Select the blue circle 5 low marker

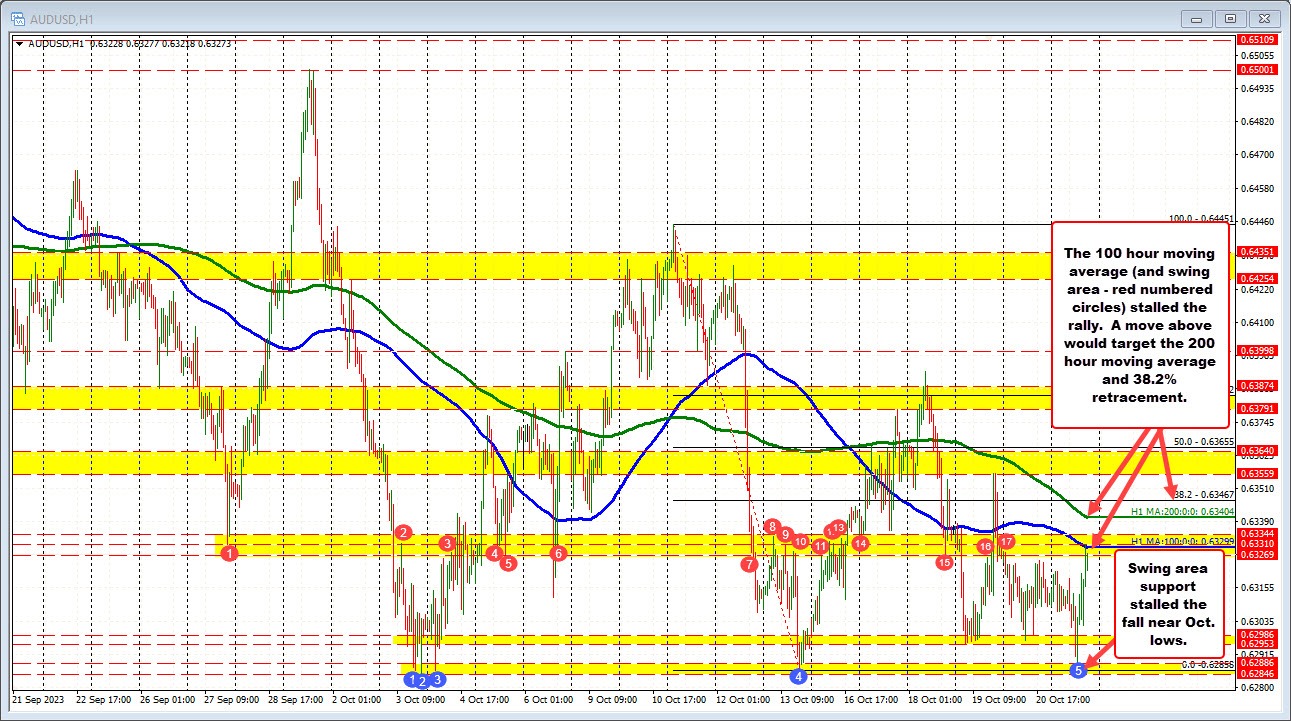(1078, 672)
